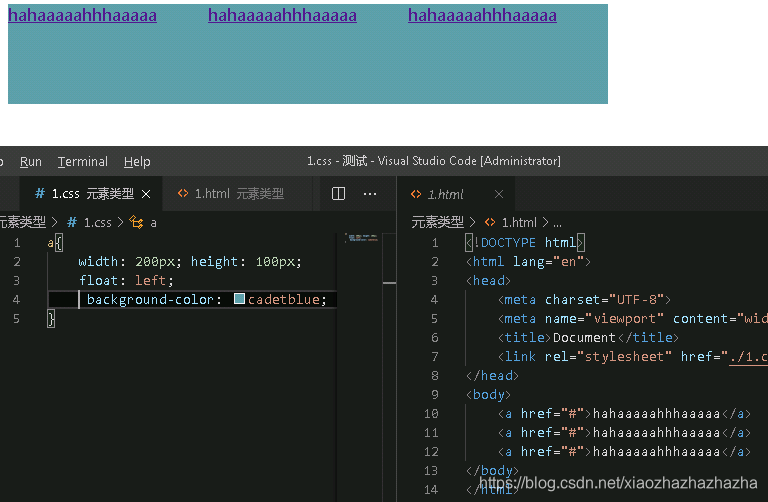Viewport: 768px width, 502px height.
Task: Switch to the 1.html tab in the left editor group
Action: click(x=238, y=194)
